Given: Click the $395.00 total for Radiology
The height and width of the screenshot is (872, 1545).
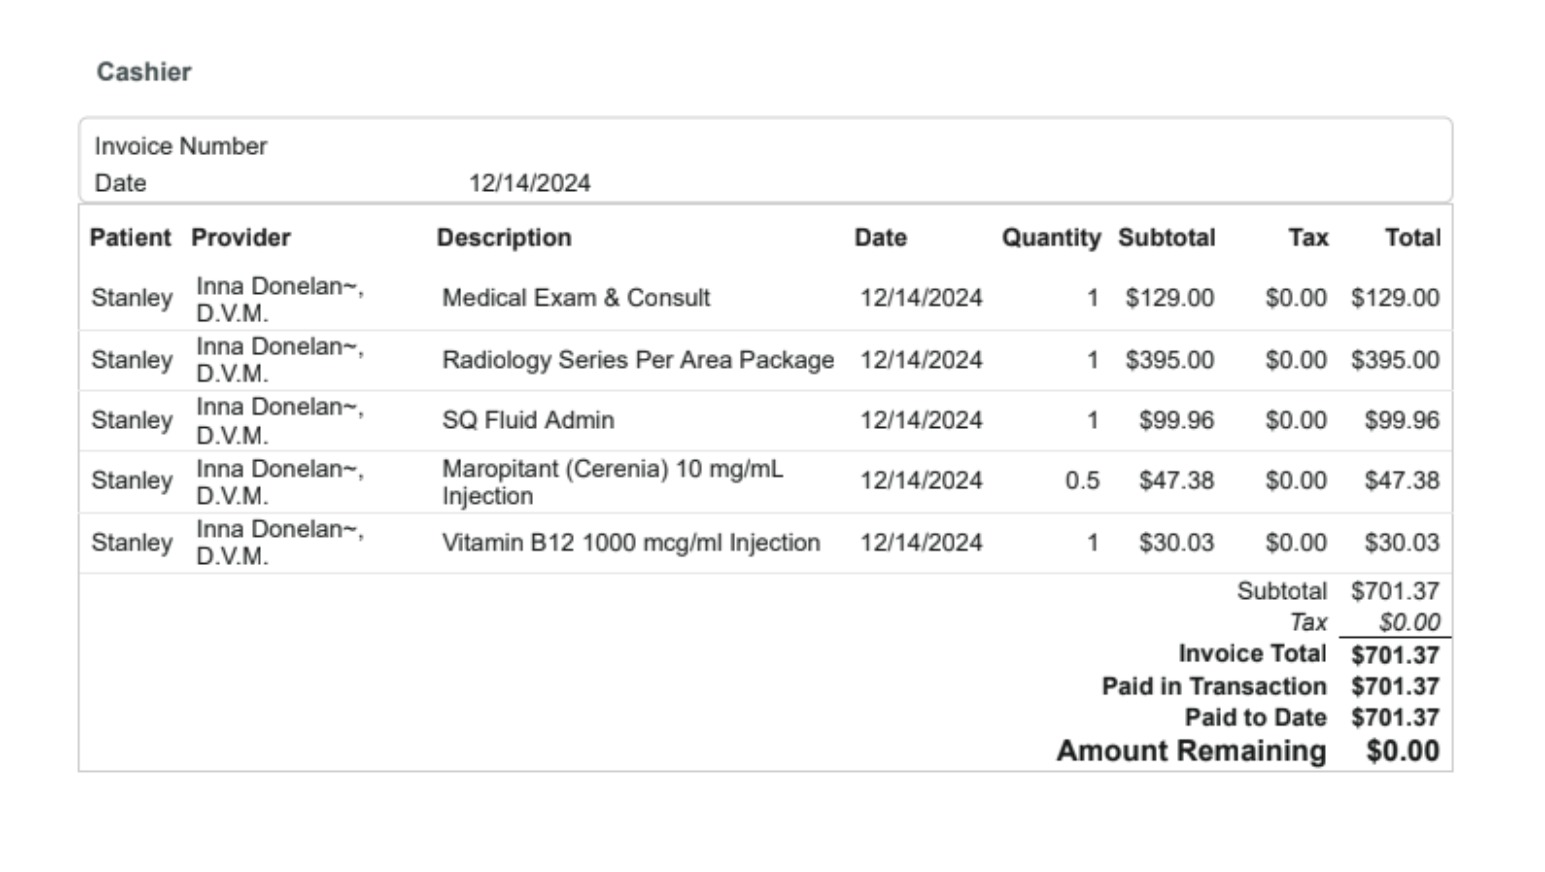Looking at the screenshot, I should pos(1395,360).
